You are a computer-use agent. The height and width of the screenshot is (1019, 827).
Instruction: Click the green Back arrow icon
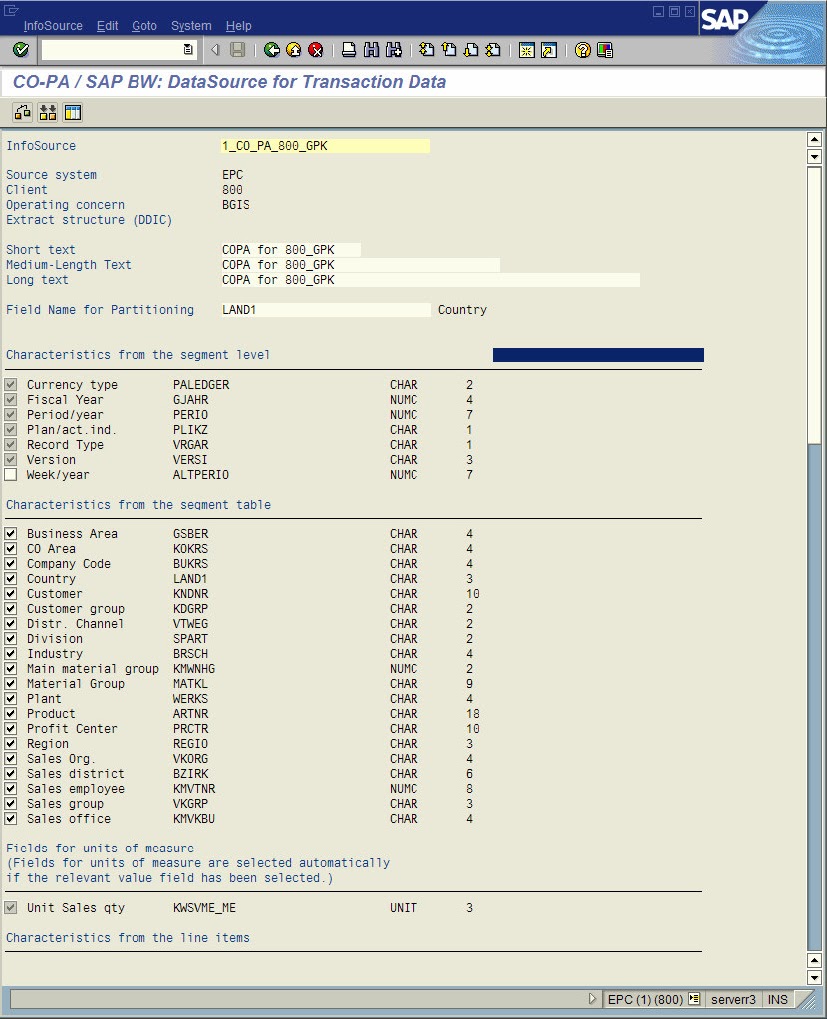(272, 50)
